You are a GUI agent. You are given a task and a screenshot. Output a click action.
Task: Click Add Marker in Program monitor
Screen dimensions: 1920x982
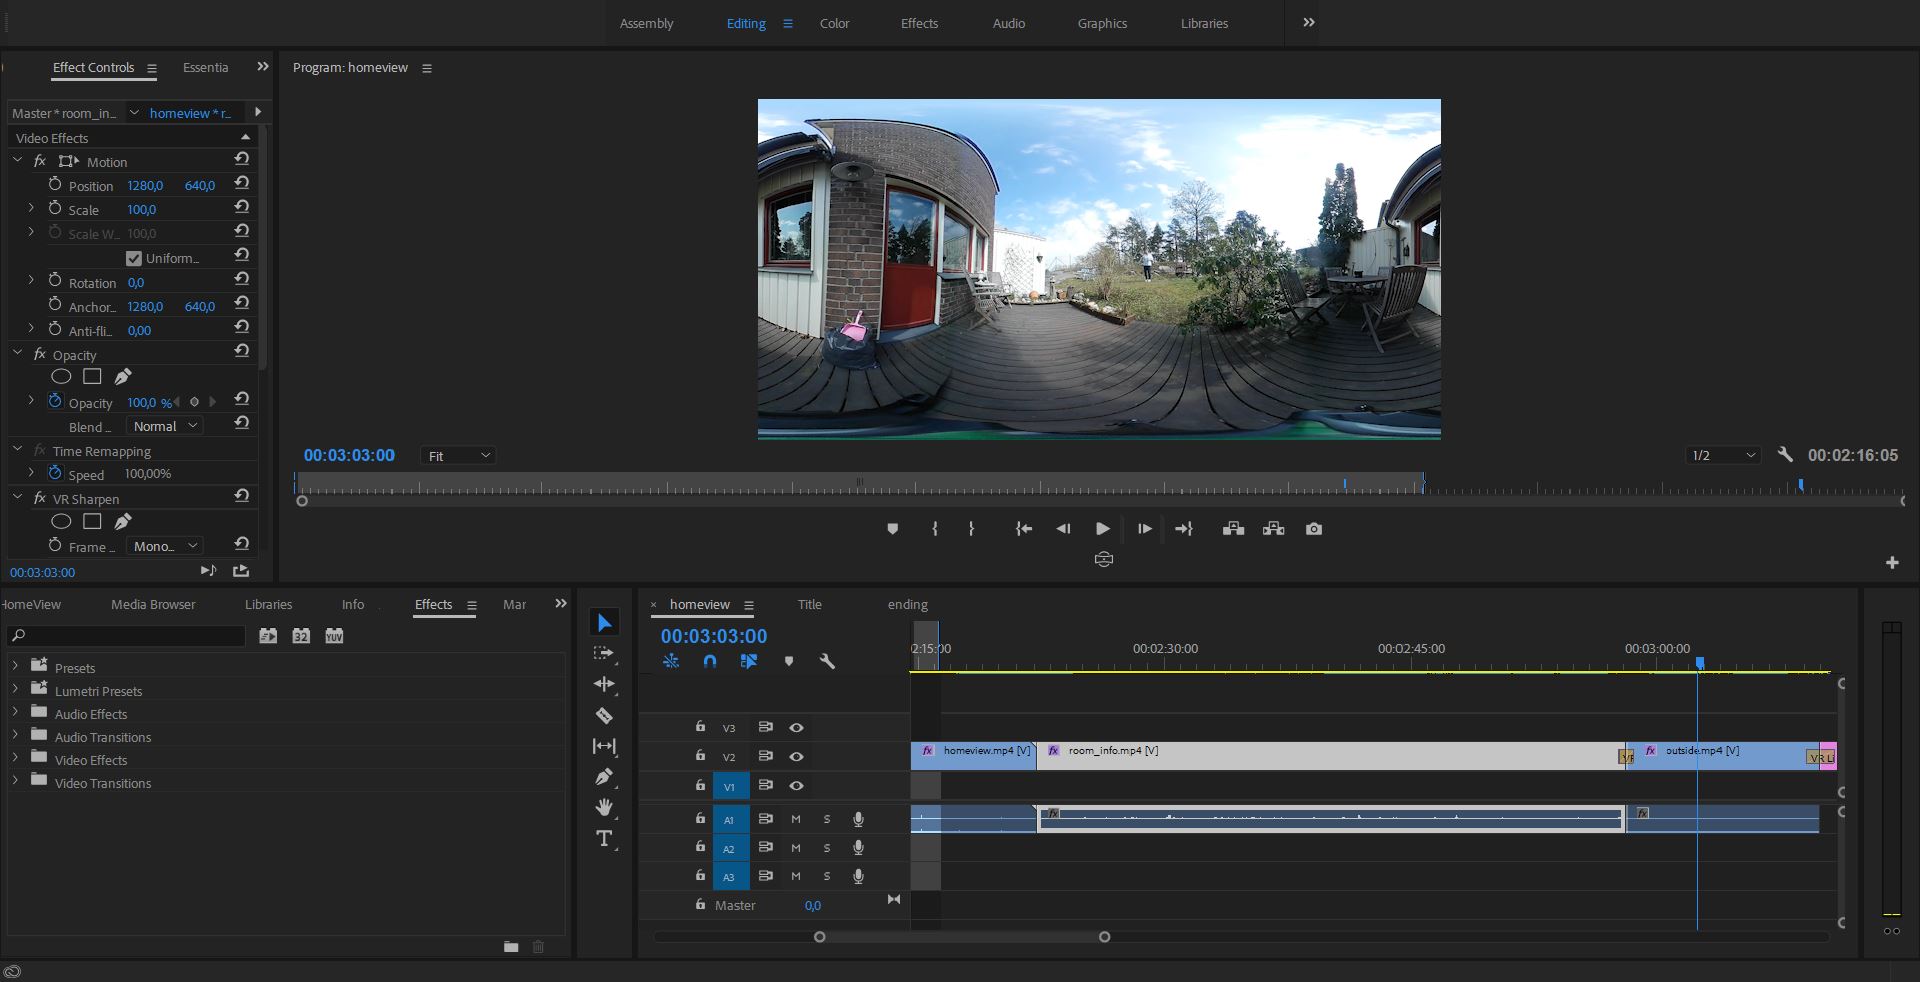pyautogui.click(x=893, y=529)
